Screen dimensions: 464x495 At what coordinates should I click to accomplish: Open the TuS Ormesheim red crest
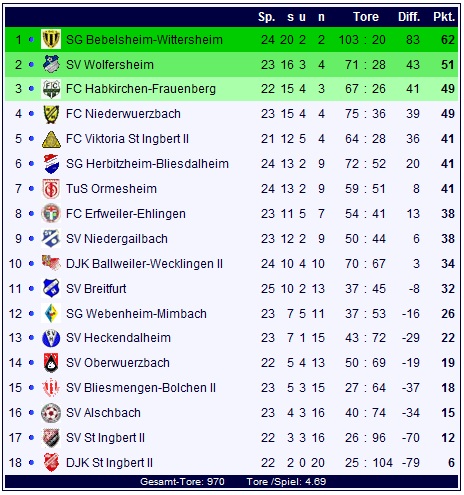[51, 189]
